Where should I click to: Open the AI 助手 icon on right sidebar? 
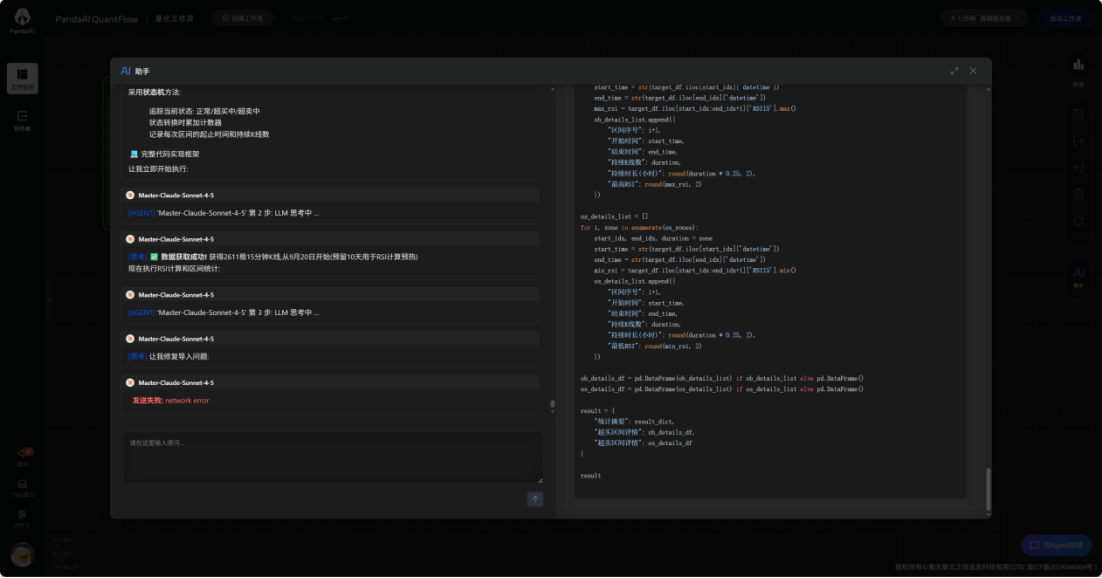coord(1078,275)
